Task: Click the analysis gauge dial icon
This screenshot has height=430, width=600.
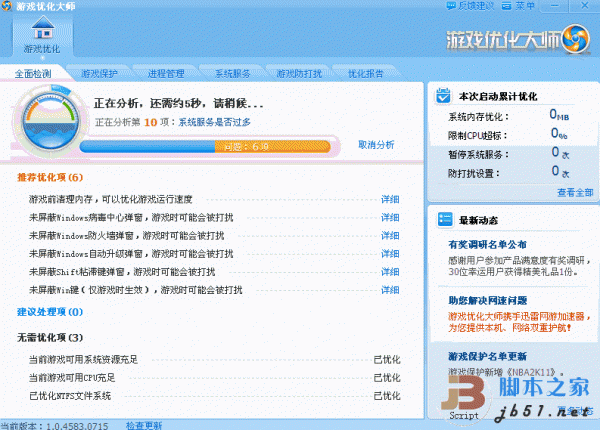Action: [x=50, y=122]
